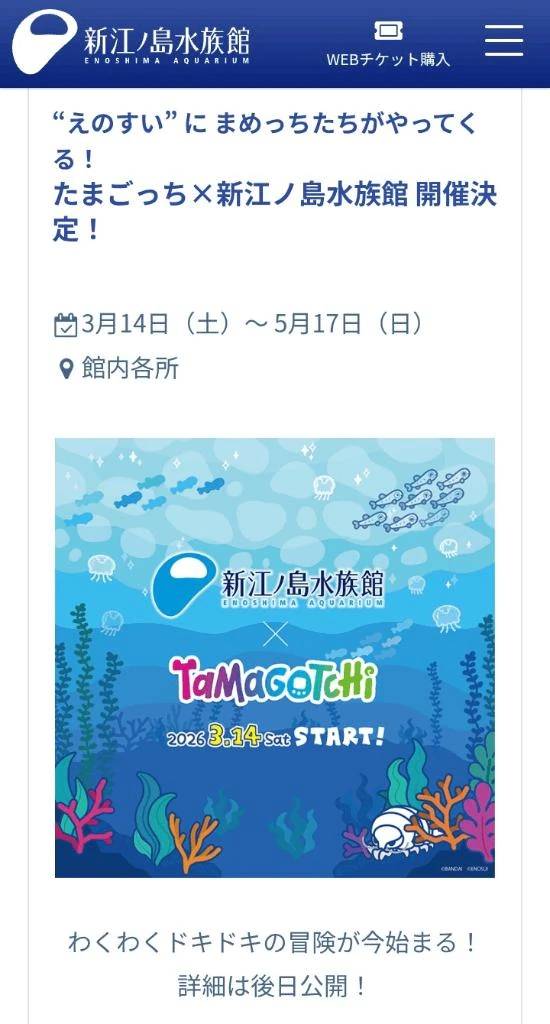Click the 新江ノ島水族館 header title
This screenshot has height=1024, width=550.
[167, 40]
